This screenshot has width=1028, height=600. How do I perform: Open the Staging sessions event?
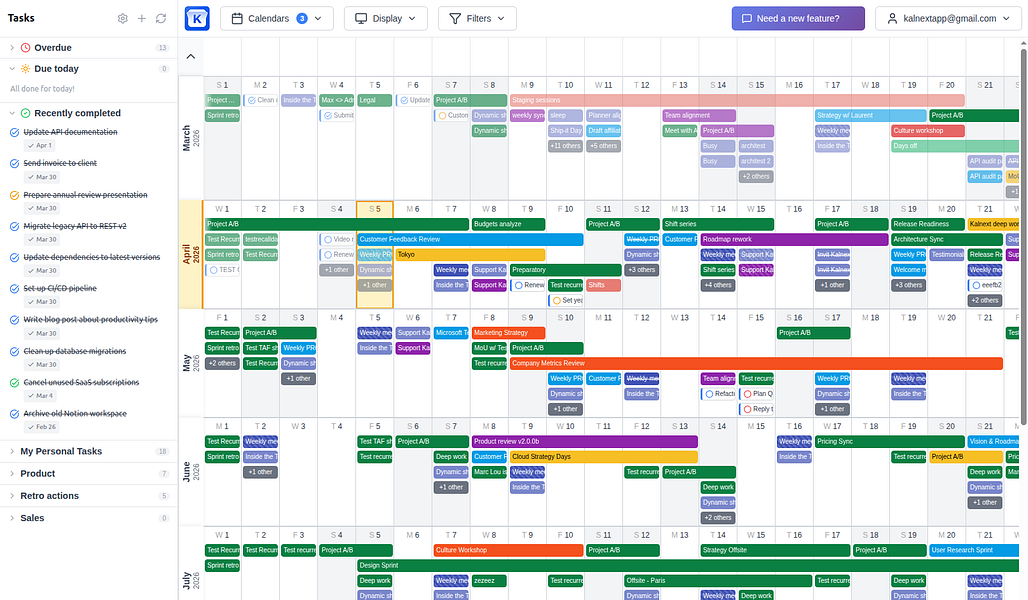click(737, 100)
